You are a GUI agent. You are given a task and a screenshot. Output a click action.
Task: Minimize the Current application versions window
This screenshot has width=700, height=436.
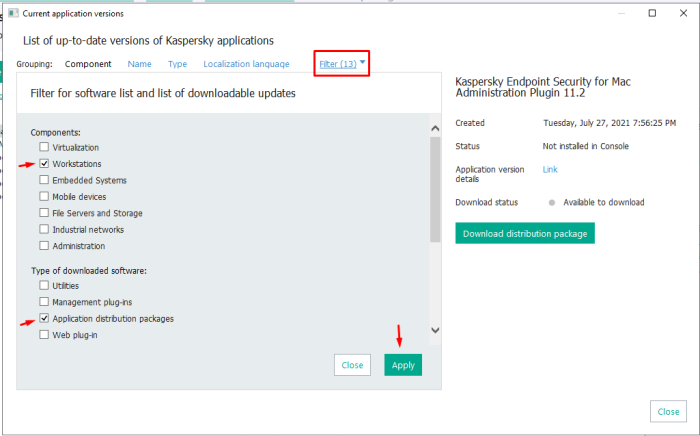click(621, 13)
